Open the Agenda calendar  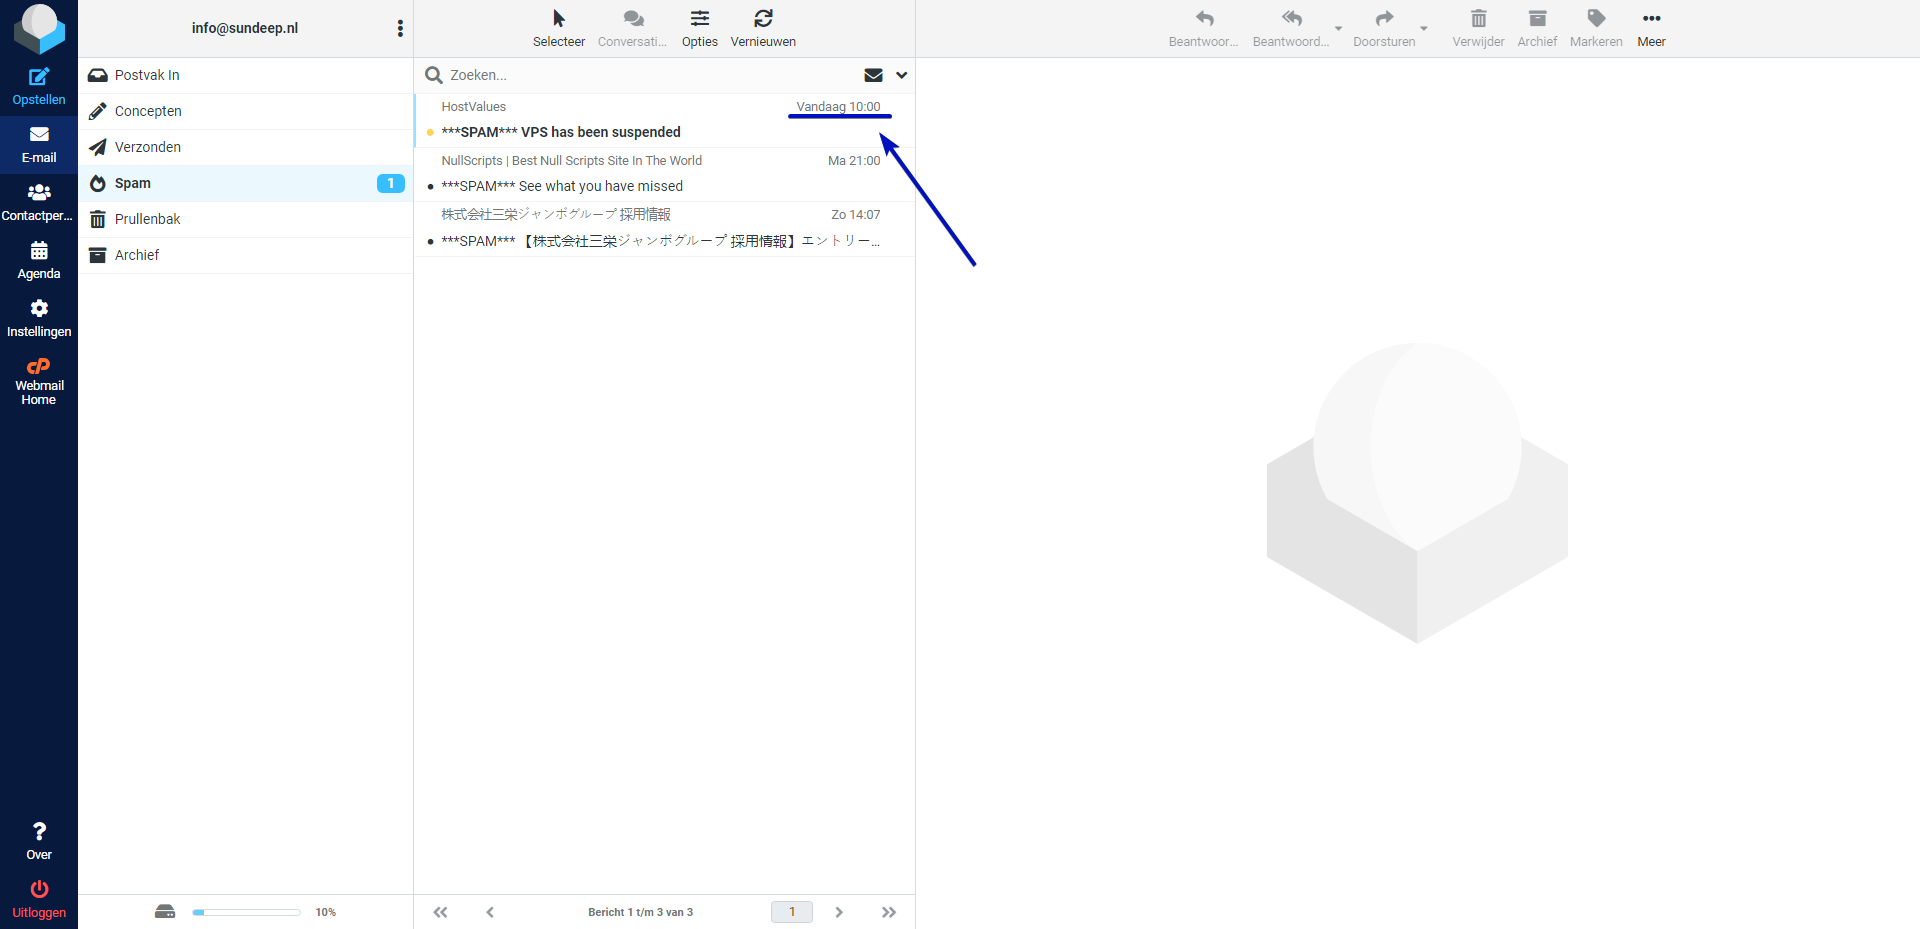[x=39, y=251]
